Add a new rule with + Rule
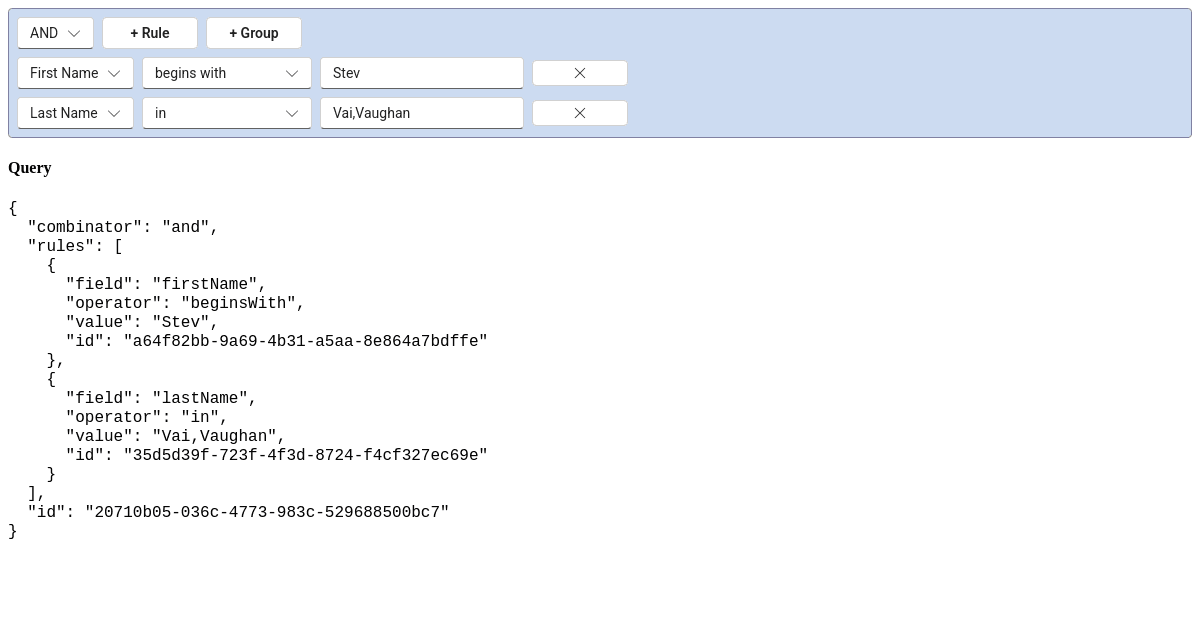Image resolution: width=1200 pixels, height=630 pixels. pos(150,33)
